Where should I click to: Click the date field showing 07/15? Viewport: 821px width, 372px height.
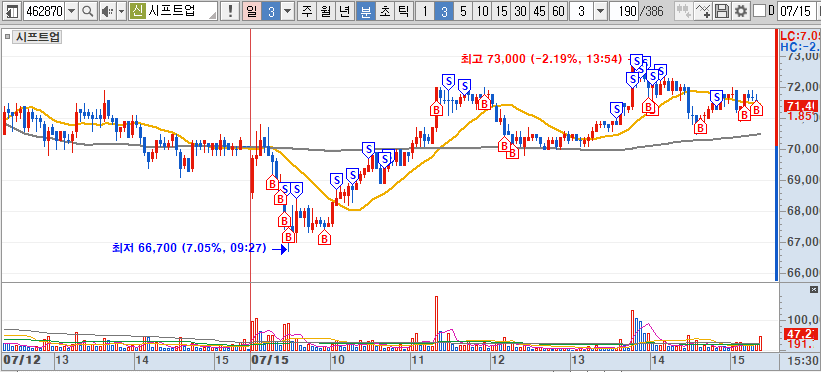(798, 10)
